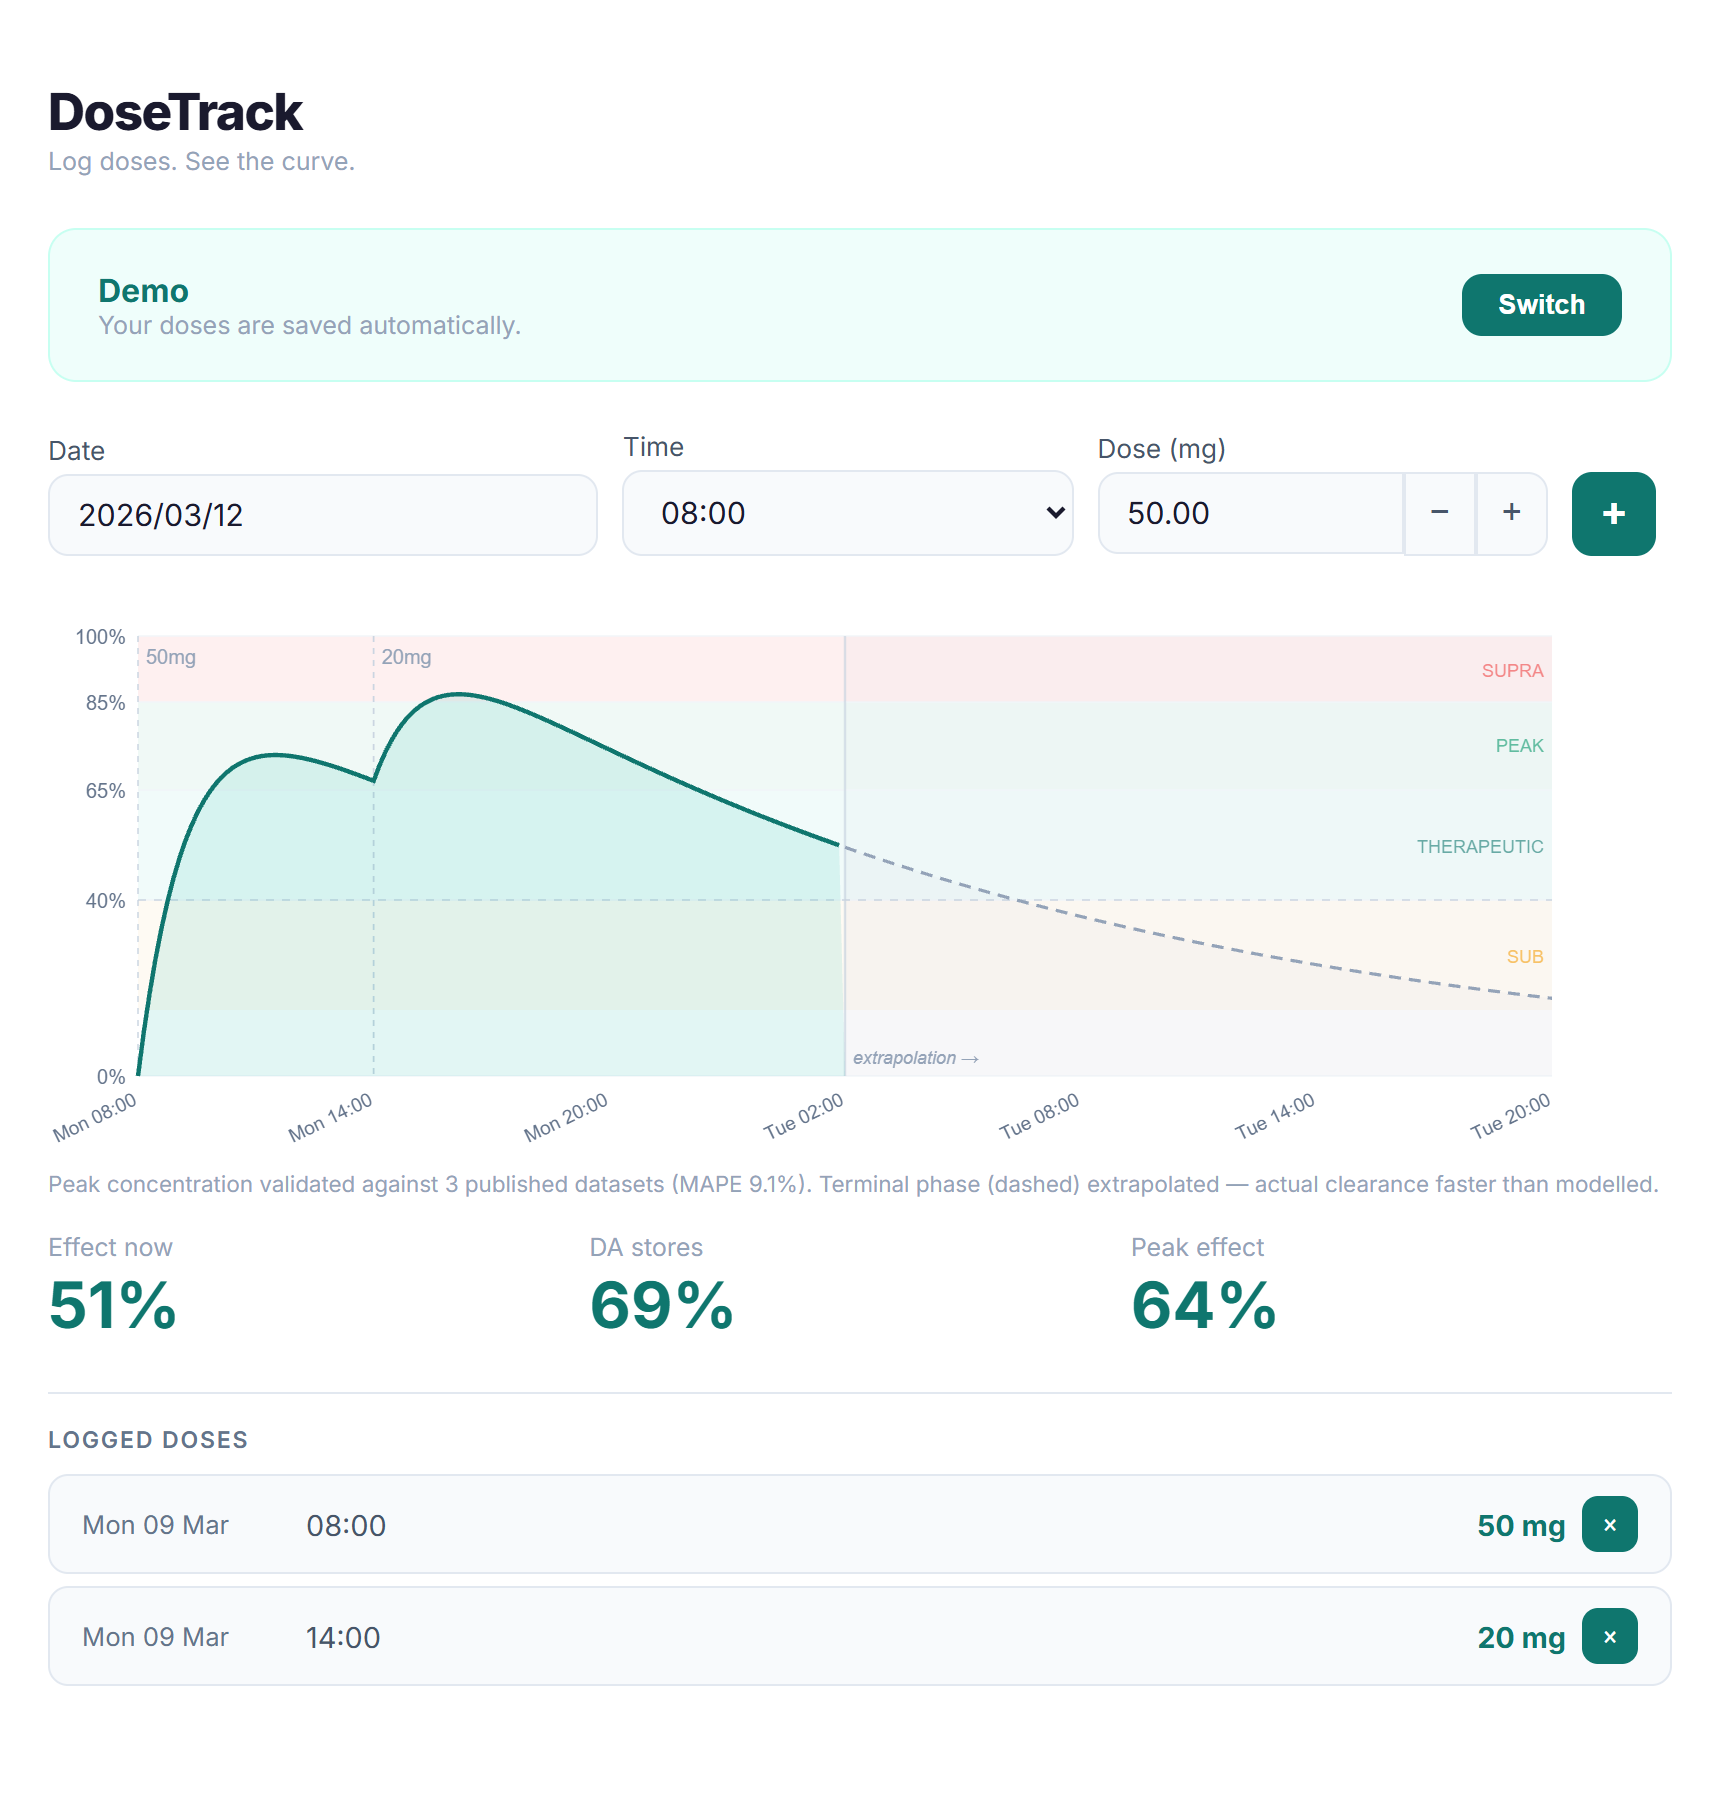The width and height of the screenshot is (1720, 1800).
Task: Increase the dose using the plus stepper
Action: pos(1511,514)
